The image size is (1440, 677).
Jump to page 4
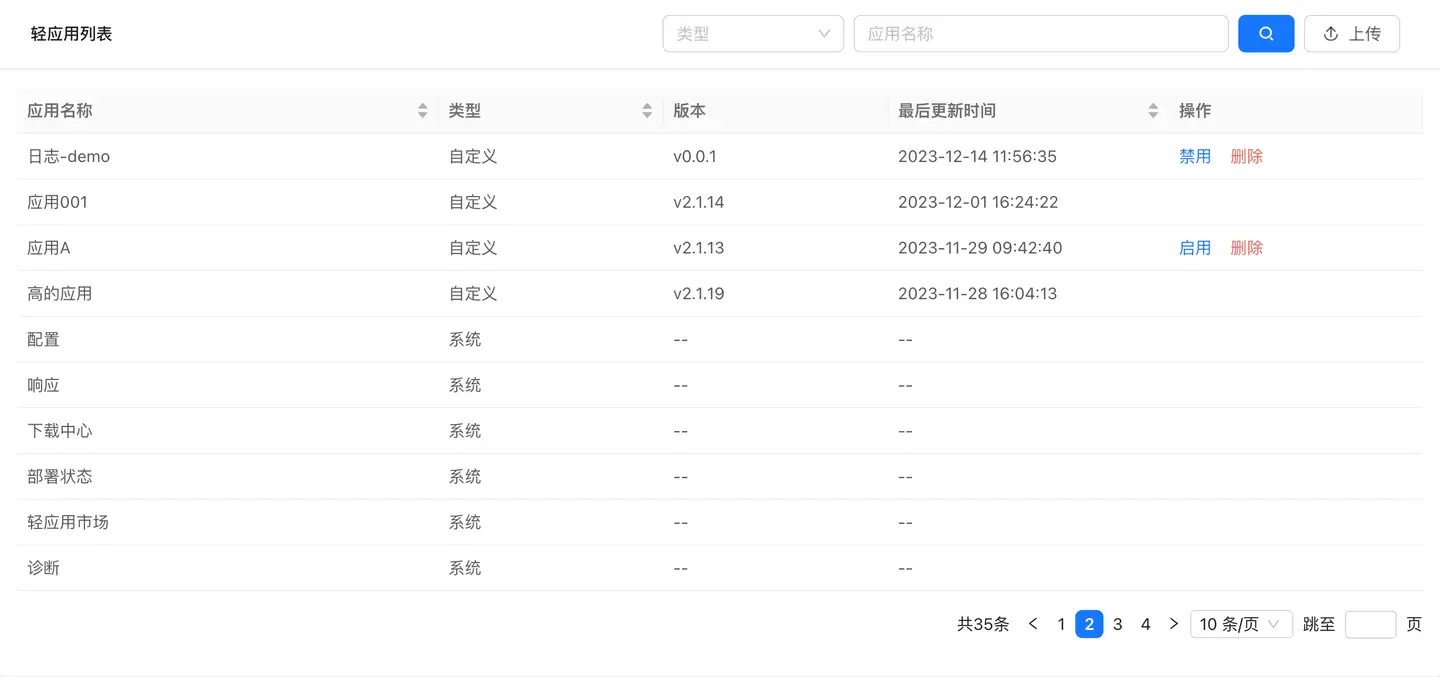[1146, 624]
